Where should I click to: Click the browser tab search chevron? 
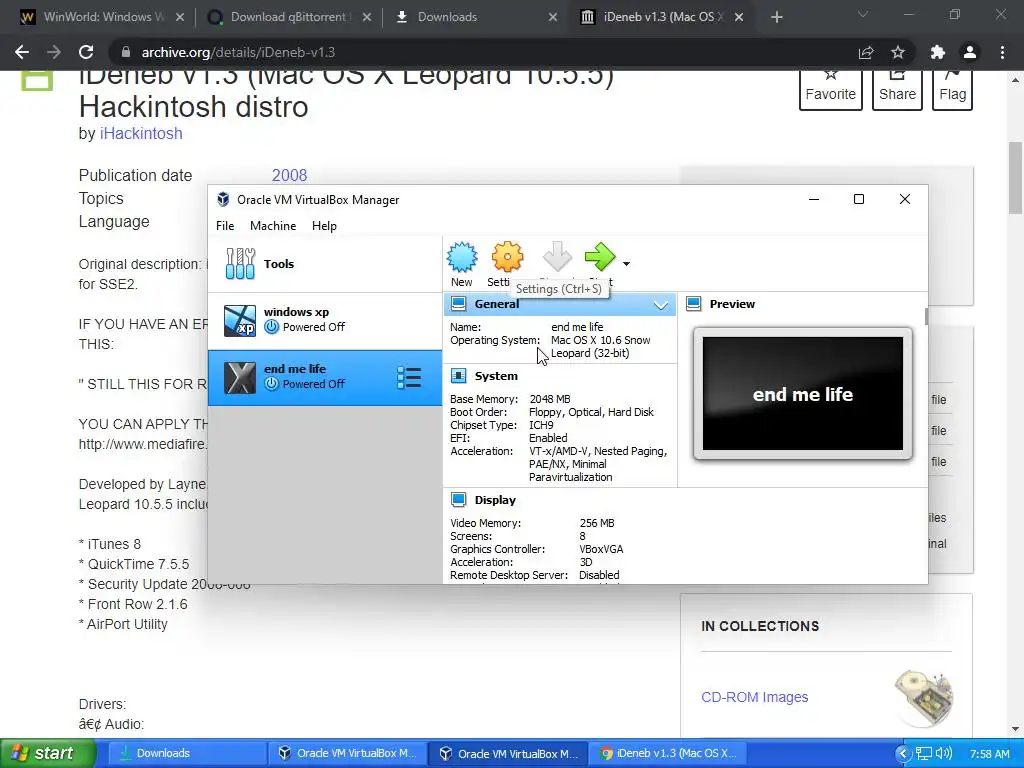862,15
